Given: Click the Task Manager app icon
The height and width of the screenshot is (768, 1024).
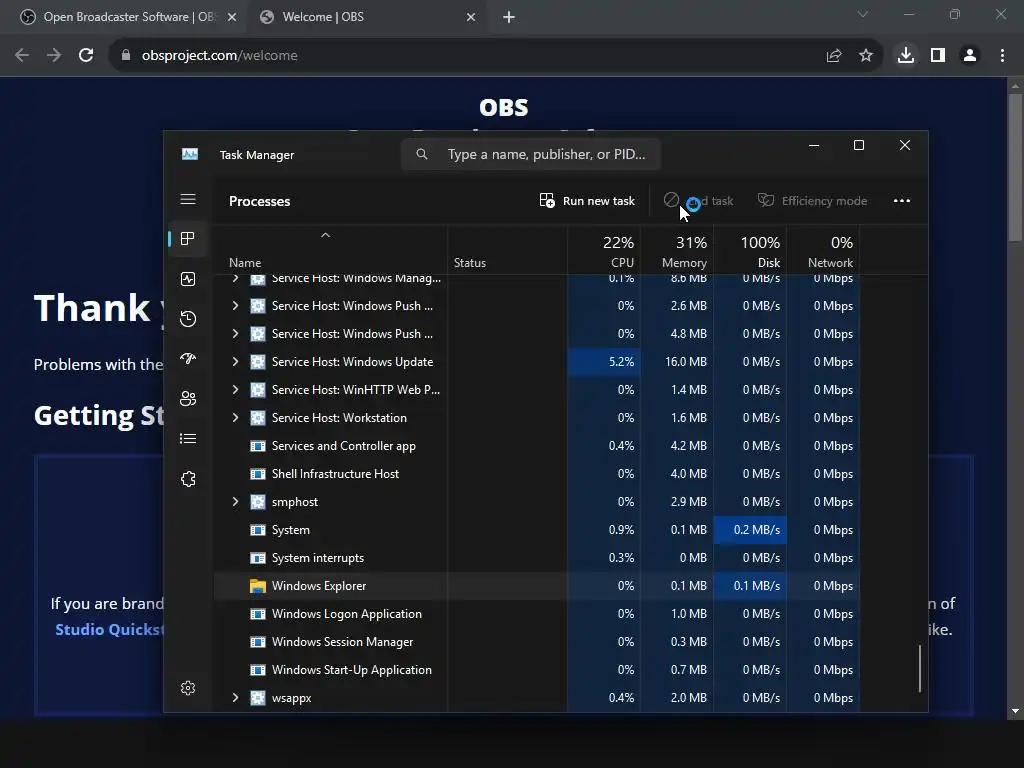Looking at the screenshot, I should tap(190, 154).
